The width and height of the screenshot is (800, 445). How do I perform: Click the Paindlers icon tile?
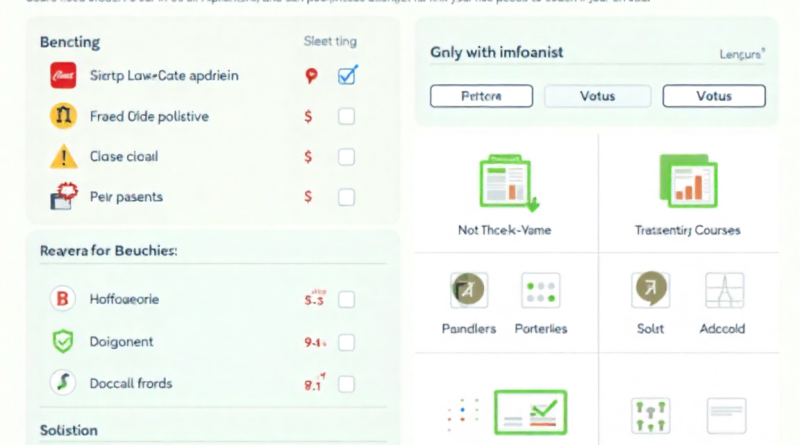click(x=468, y=290)
